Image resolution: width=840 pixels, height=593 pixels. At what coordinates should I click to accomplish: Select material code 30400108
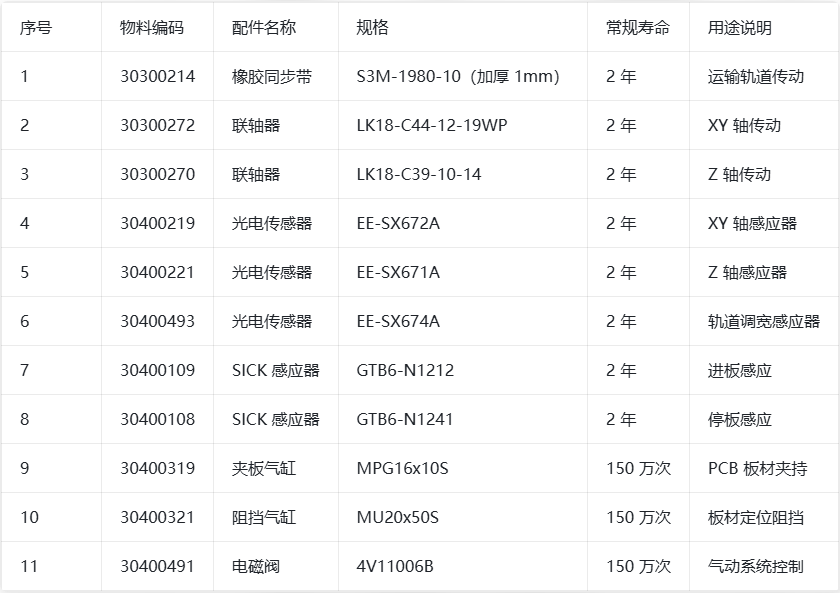coord(158,419)
